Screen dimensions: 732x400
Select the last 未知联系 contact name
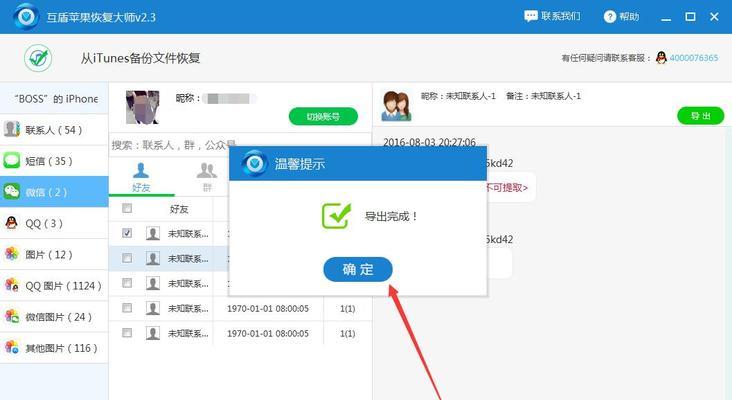188,333
